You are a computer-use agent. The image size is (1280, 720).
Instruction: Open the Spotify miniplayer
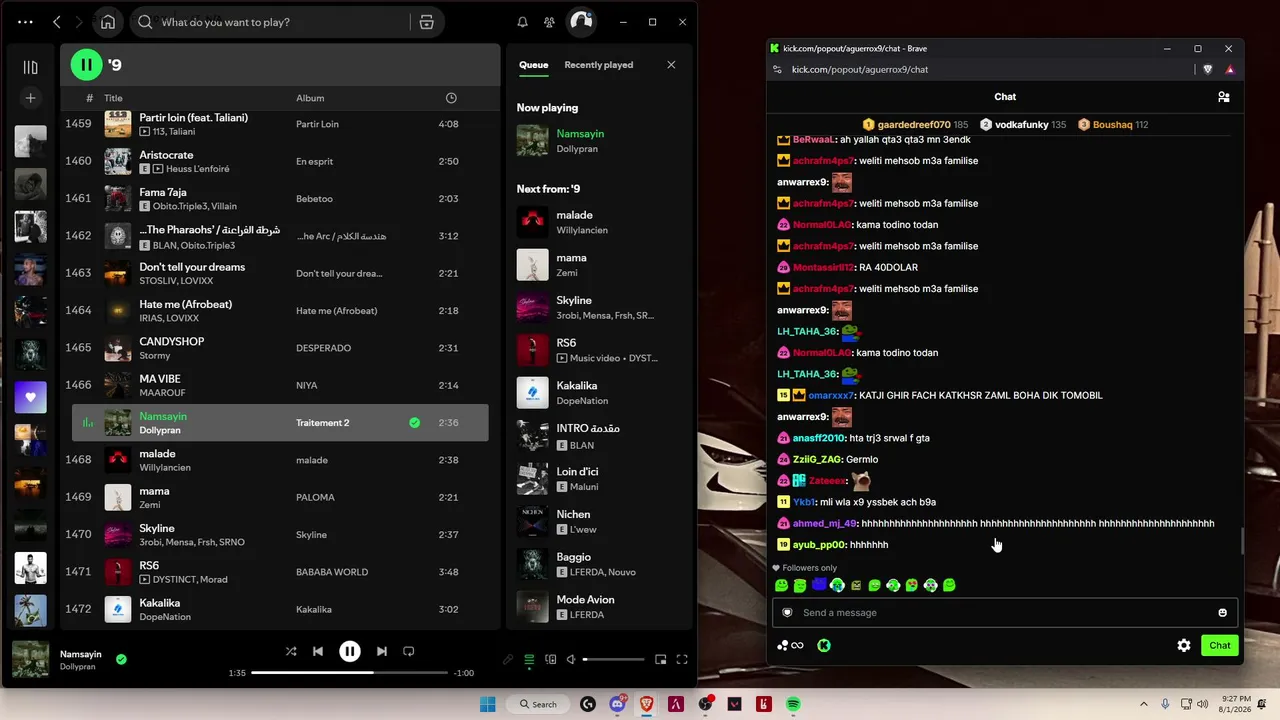pos(661,659)
